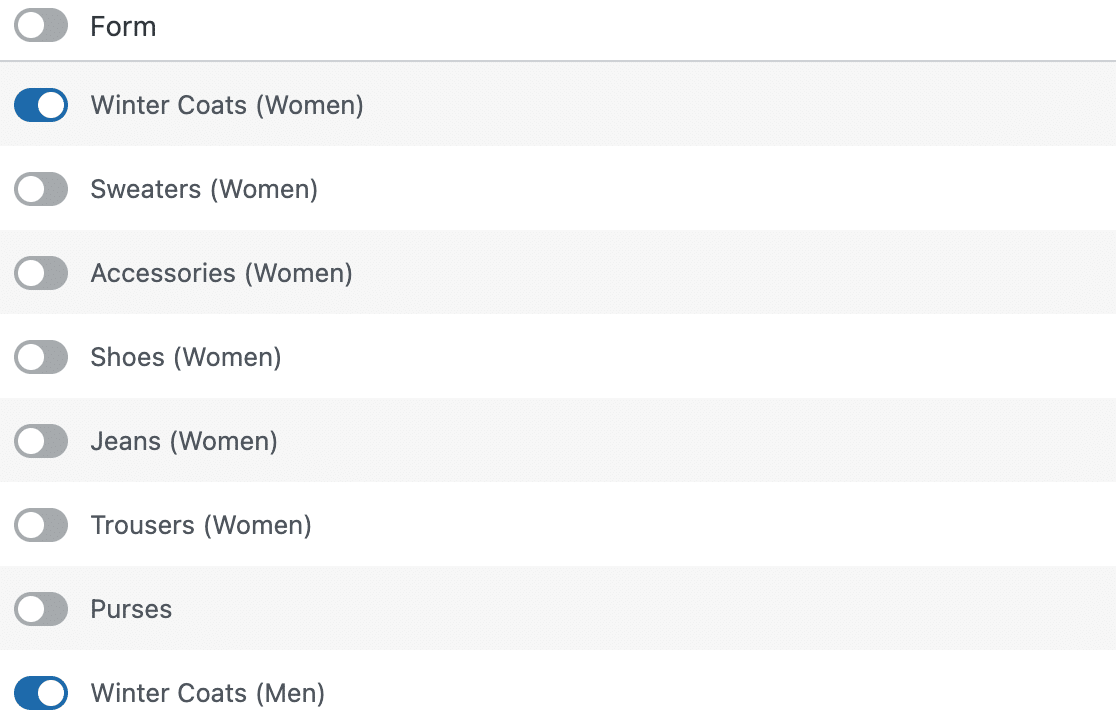1116x723 pixels.
Task: Turn on the Accessories (Women) switch
Action: point(41,273)
